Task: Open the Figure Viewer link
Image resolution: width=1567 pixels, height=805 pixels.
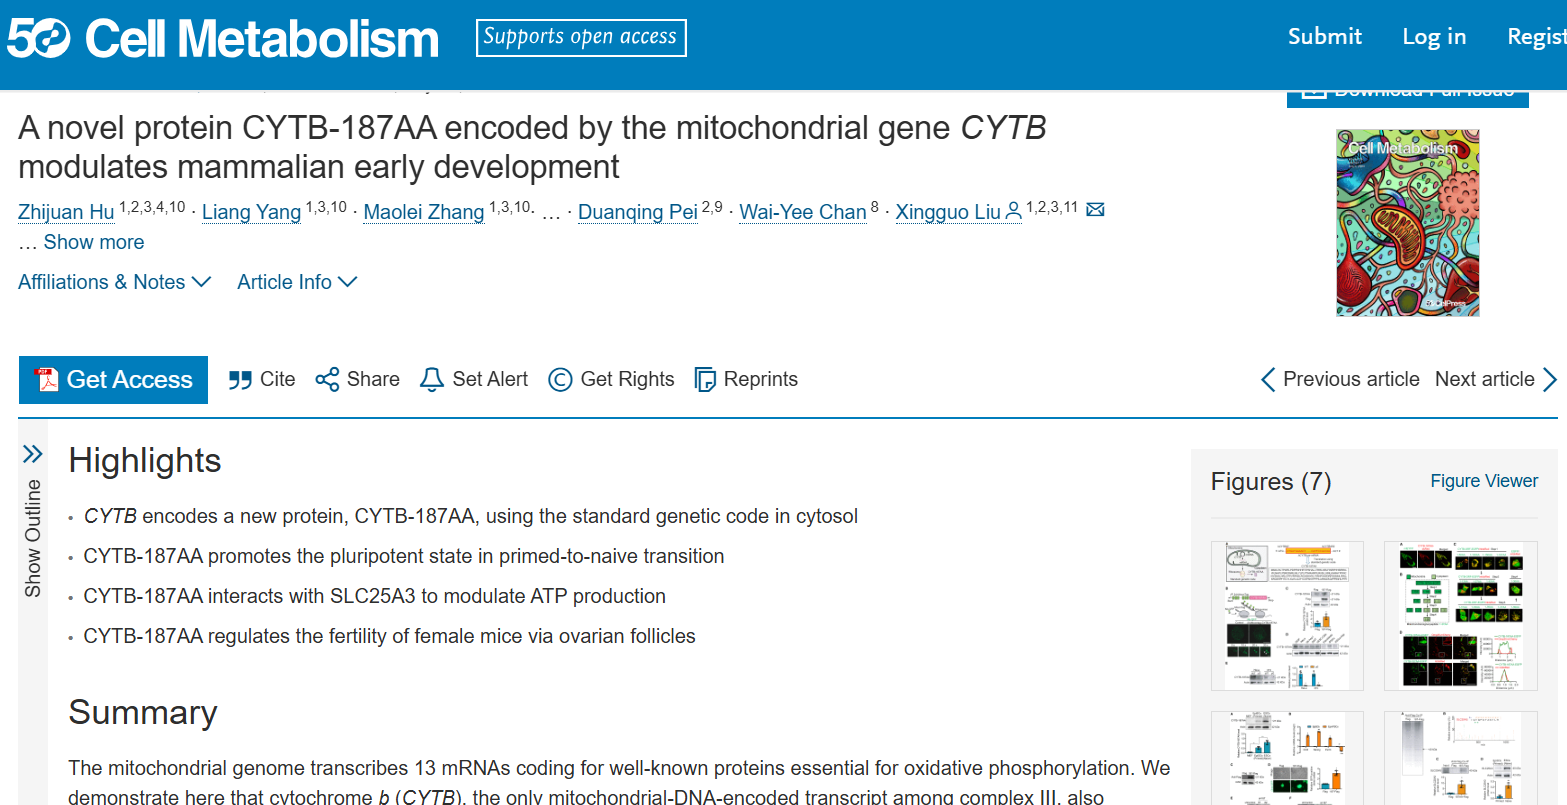Action: point(1484,481)
